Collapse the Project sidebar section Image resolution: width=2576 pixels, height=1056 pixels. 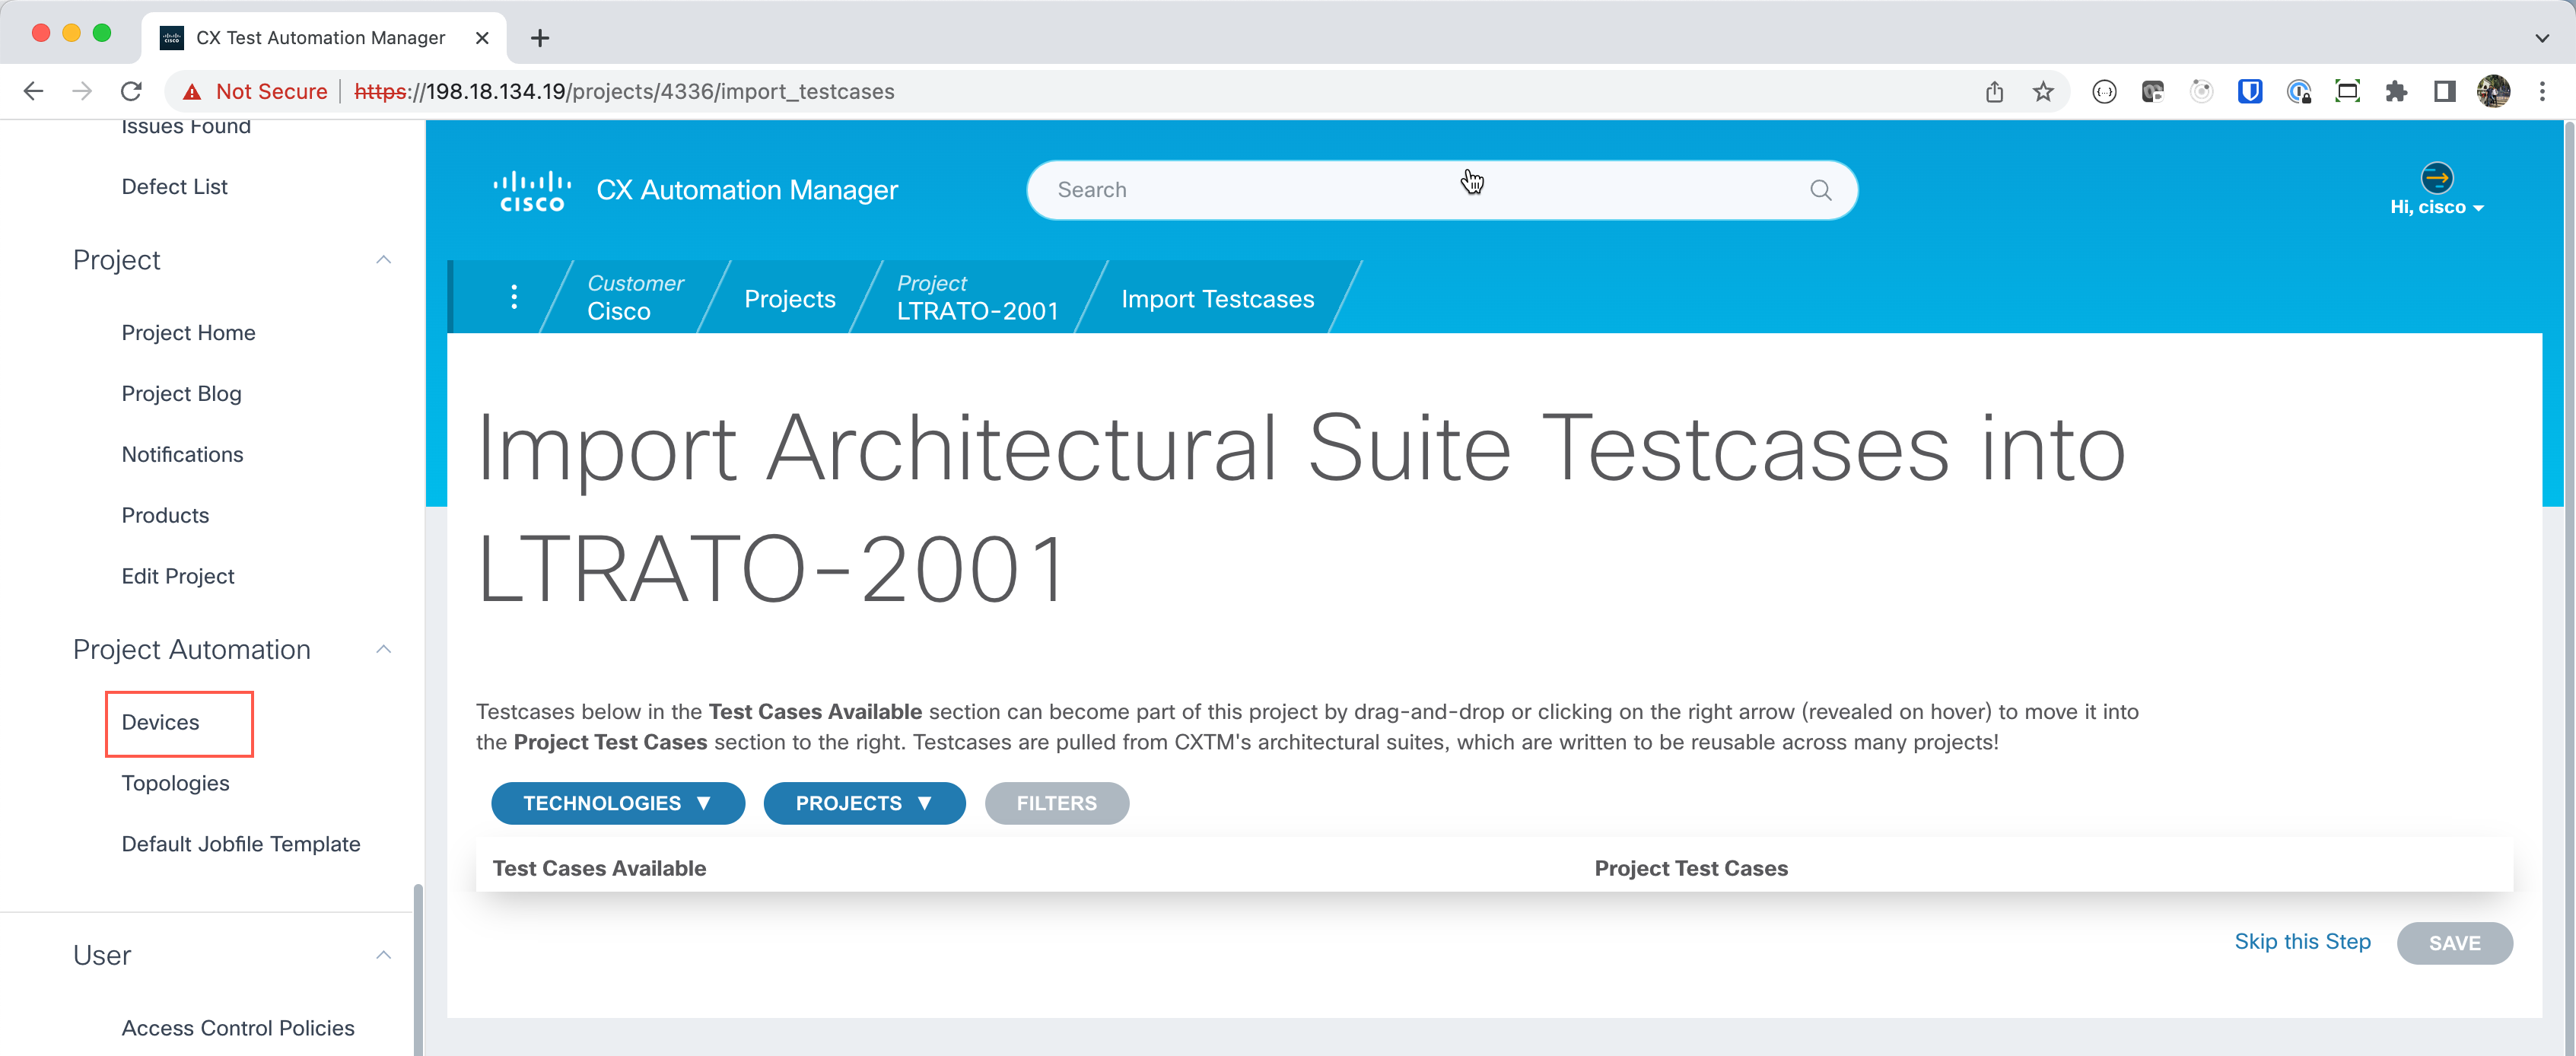[x=383, y=260]
